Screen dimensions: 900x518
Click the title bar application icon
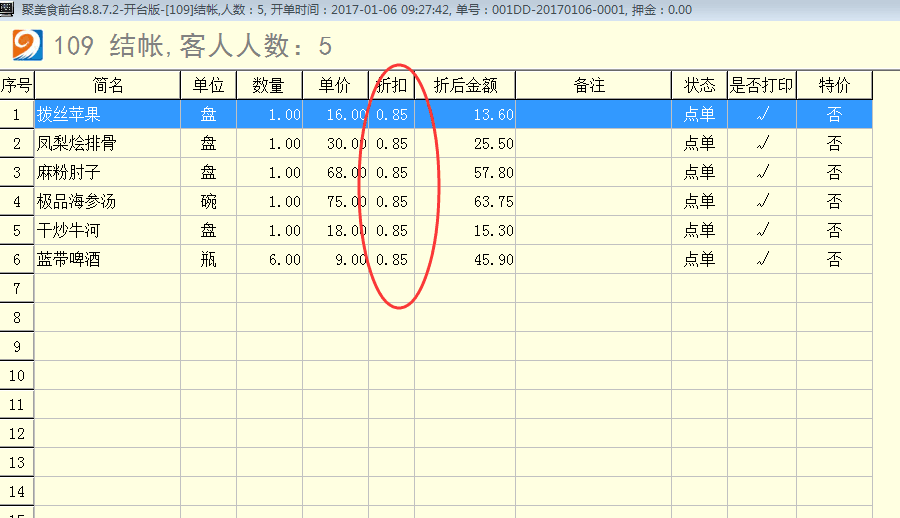8,9
